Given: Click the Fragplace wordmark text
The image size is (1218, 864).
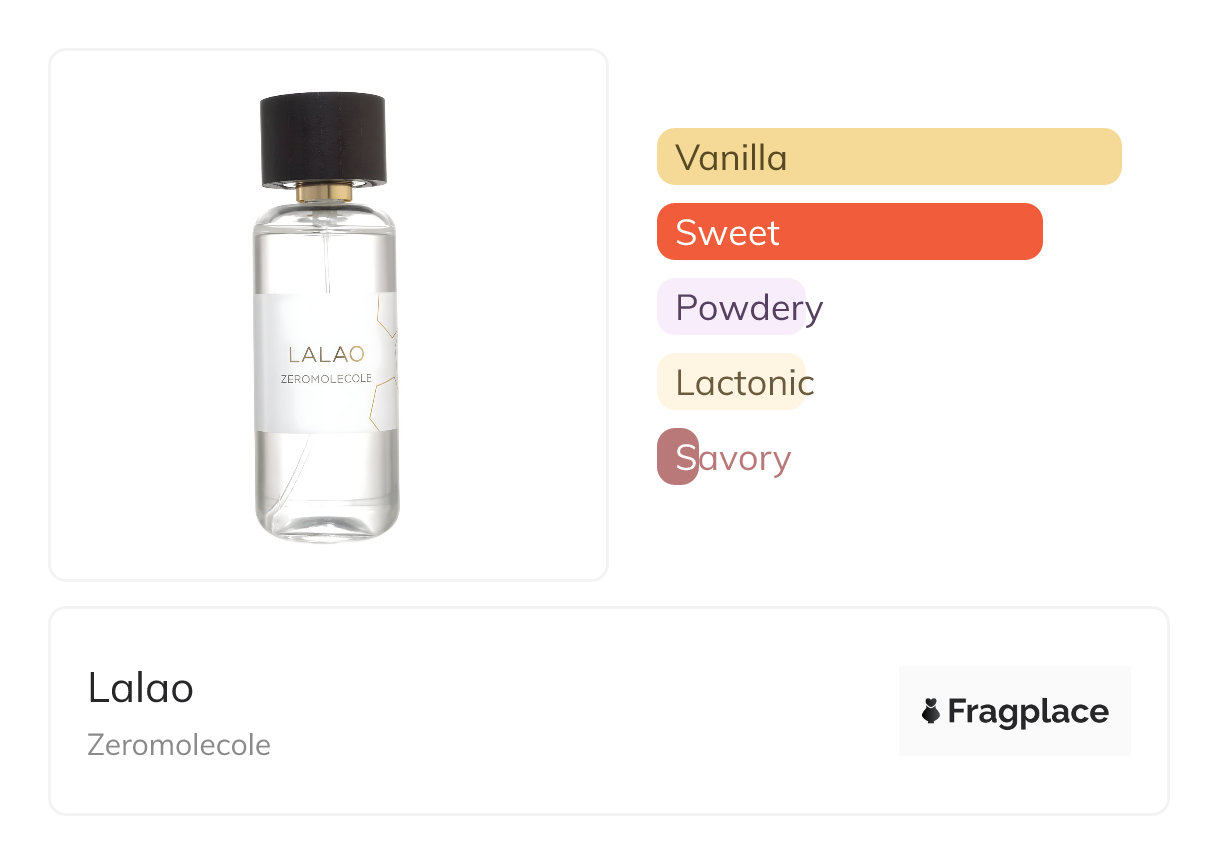Looking at the screenshot, I should click(1027, 711).
